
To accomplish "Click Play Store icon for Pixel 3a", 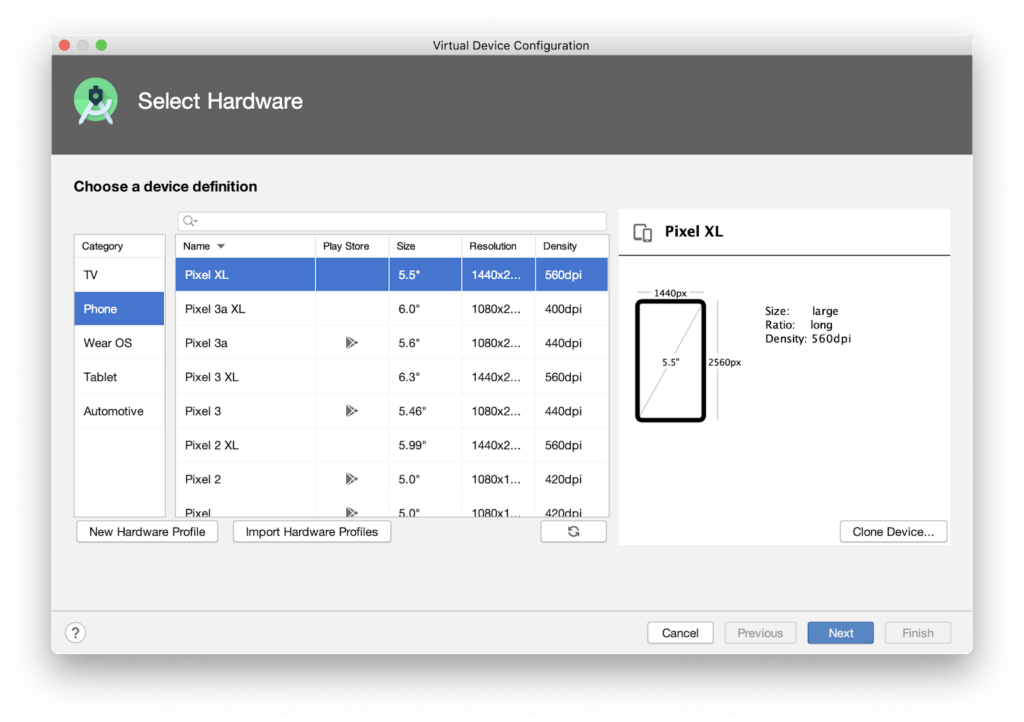I will (x=351, y=343).
